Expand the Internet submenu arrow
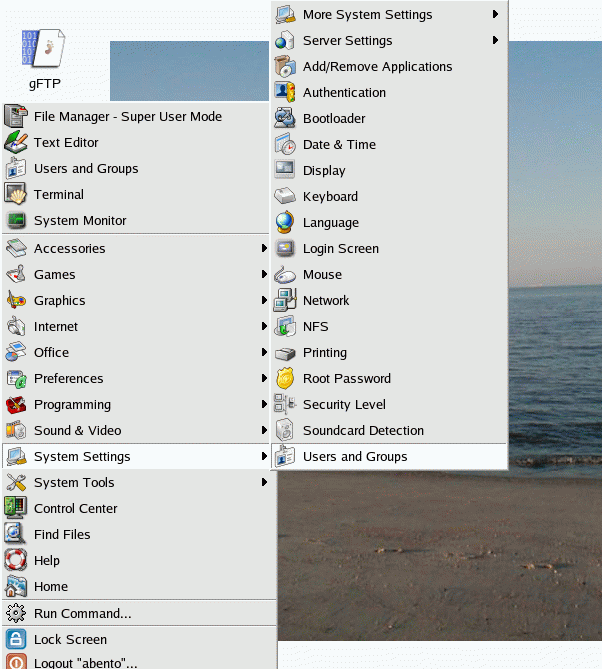602x669 pixels. [x=264, y=326]
